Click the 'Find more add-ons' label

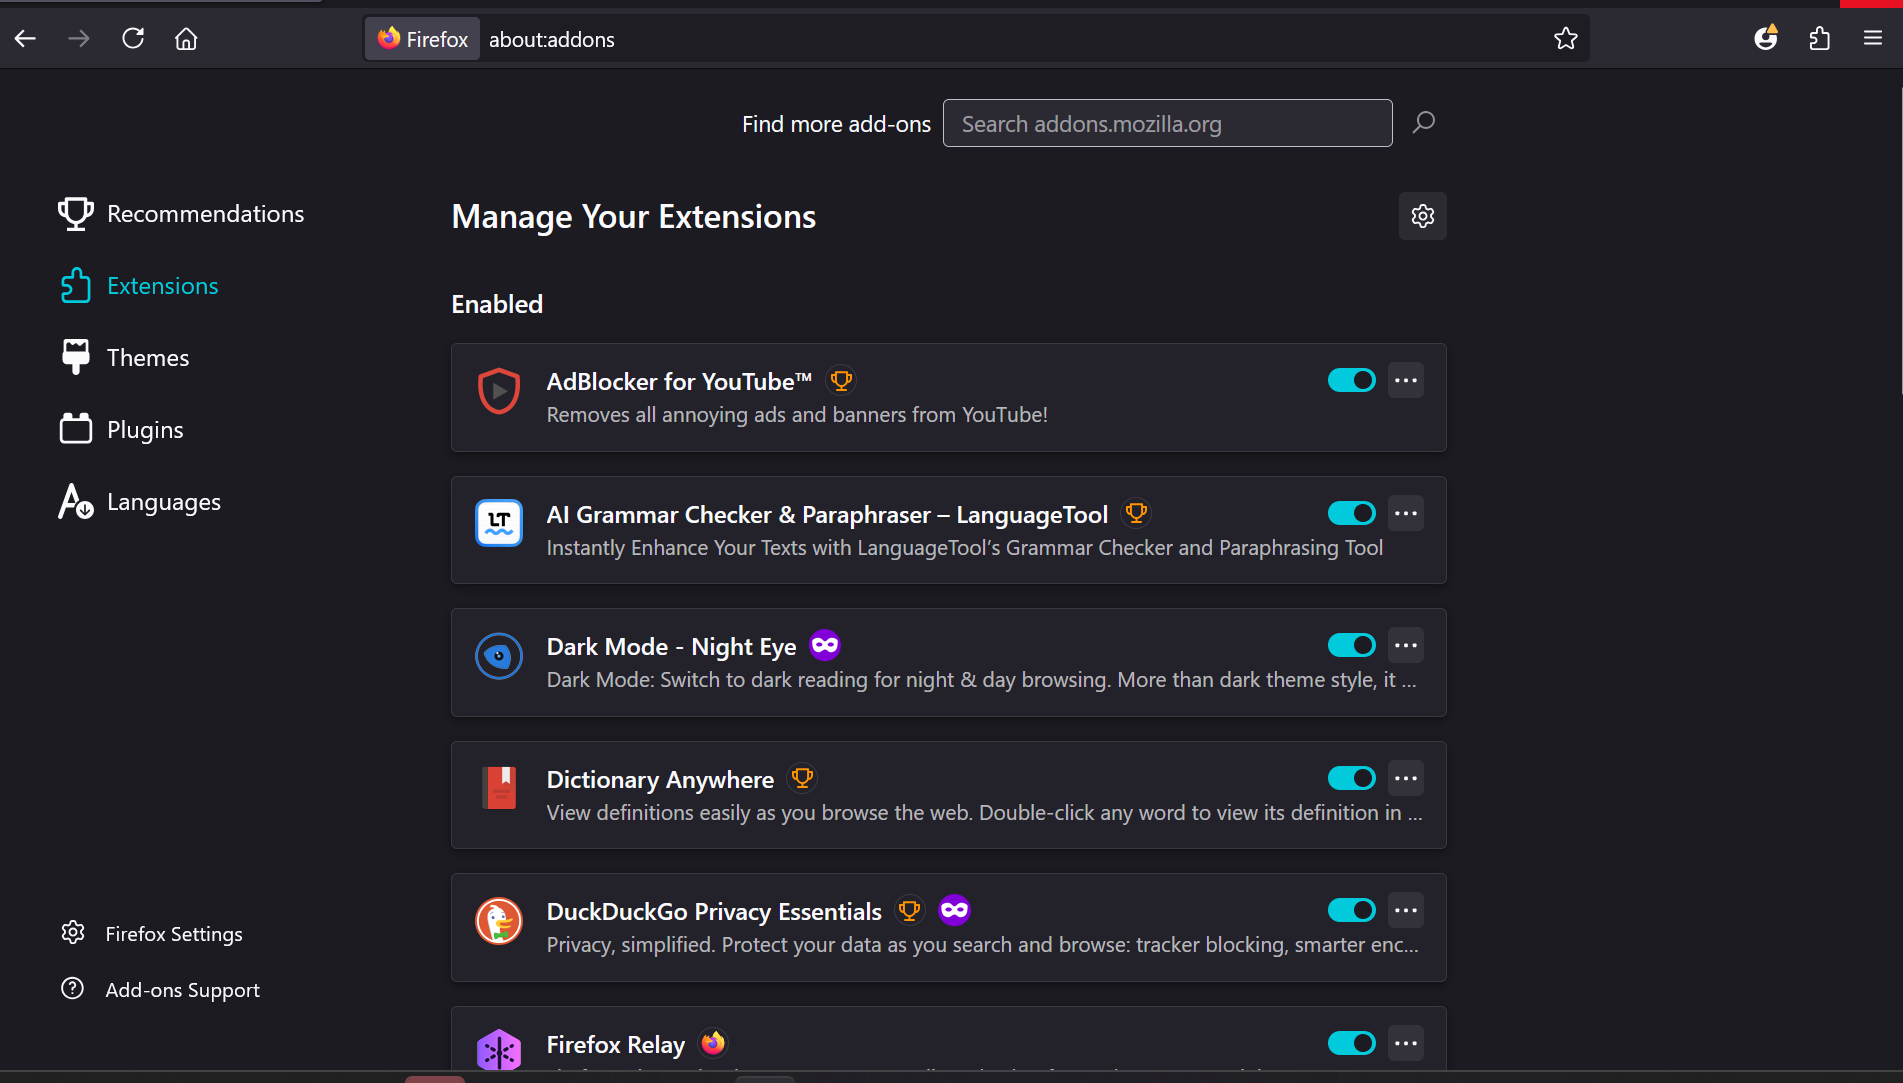(x=836, y=124)
